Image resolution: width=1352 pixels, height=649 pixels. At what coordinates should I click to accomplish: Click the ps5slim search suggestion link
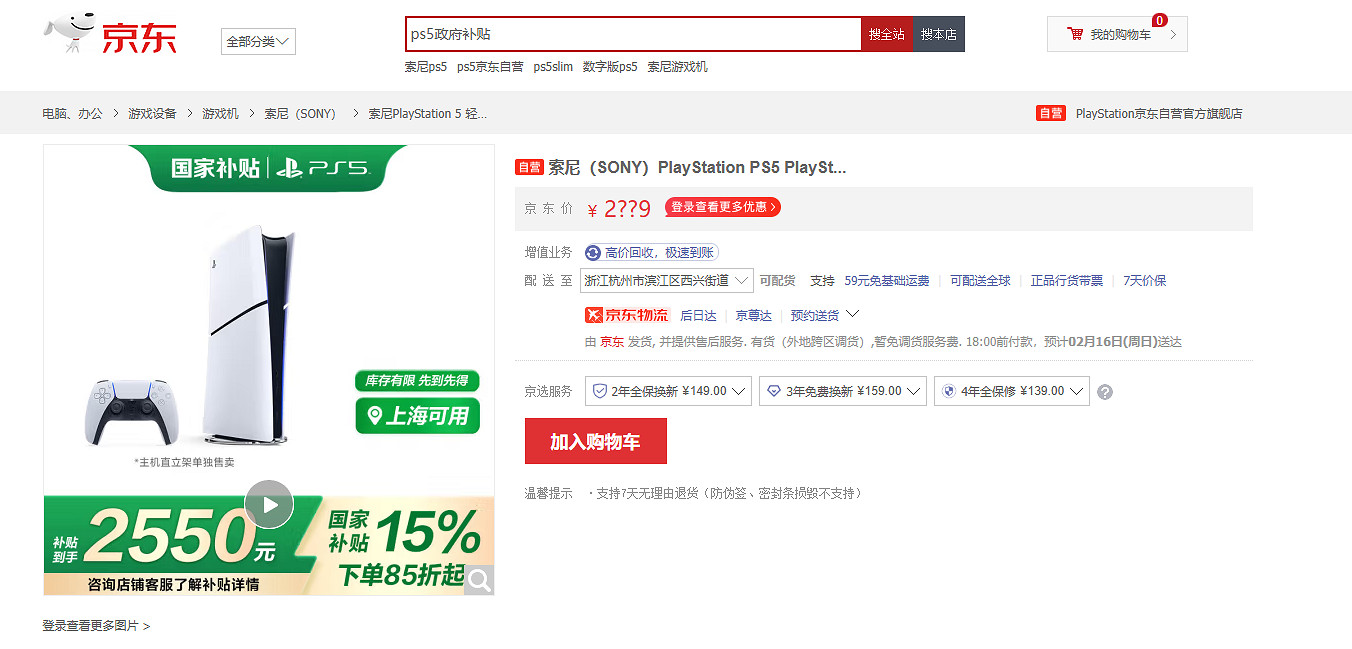pyautogui.click(x=553, y=66)
